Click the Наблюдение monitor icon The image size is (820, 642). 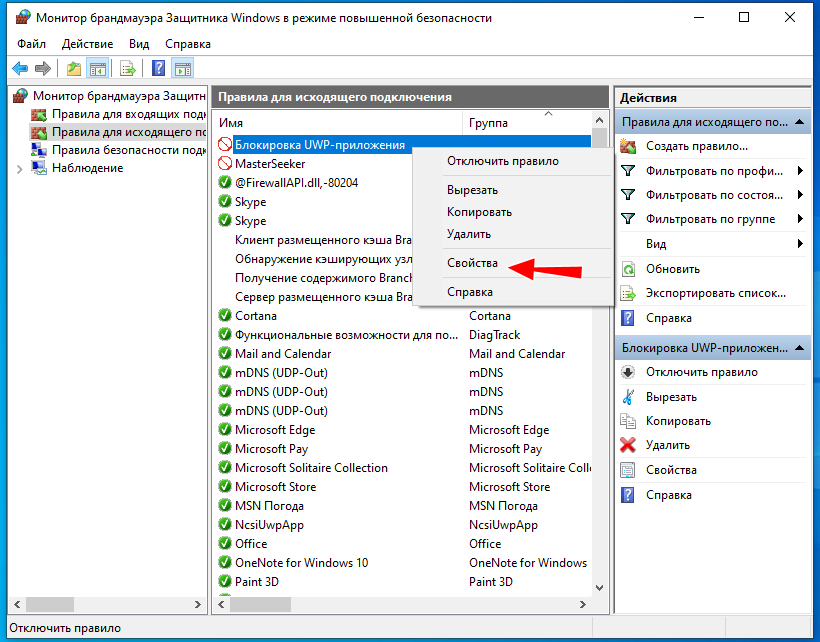[x=39, y=168]
